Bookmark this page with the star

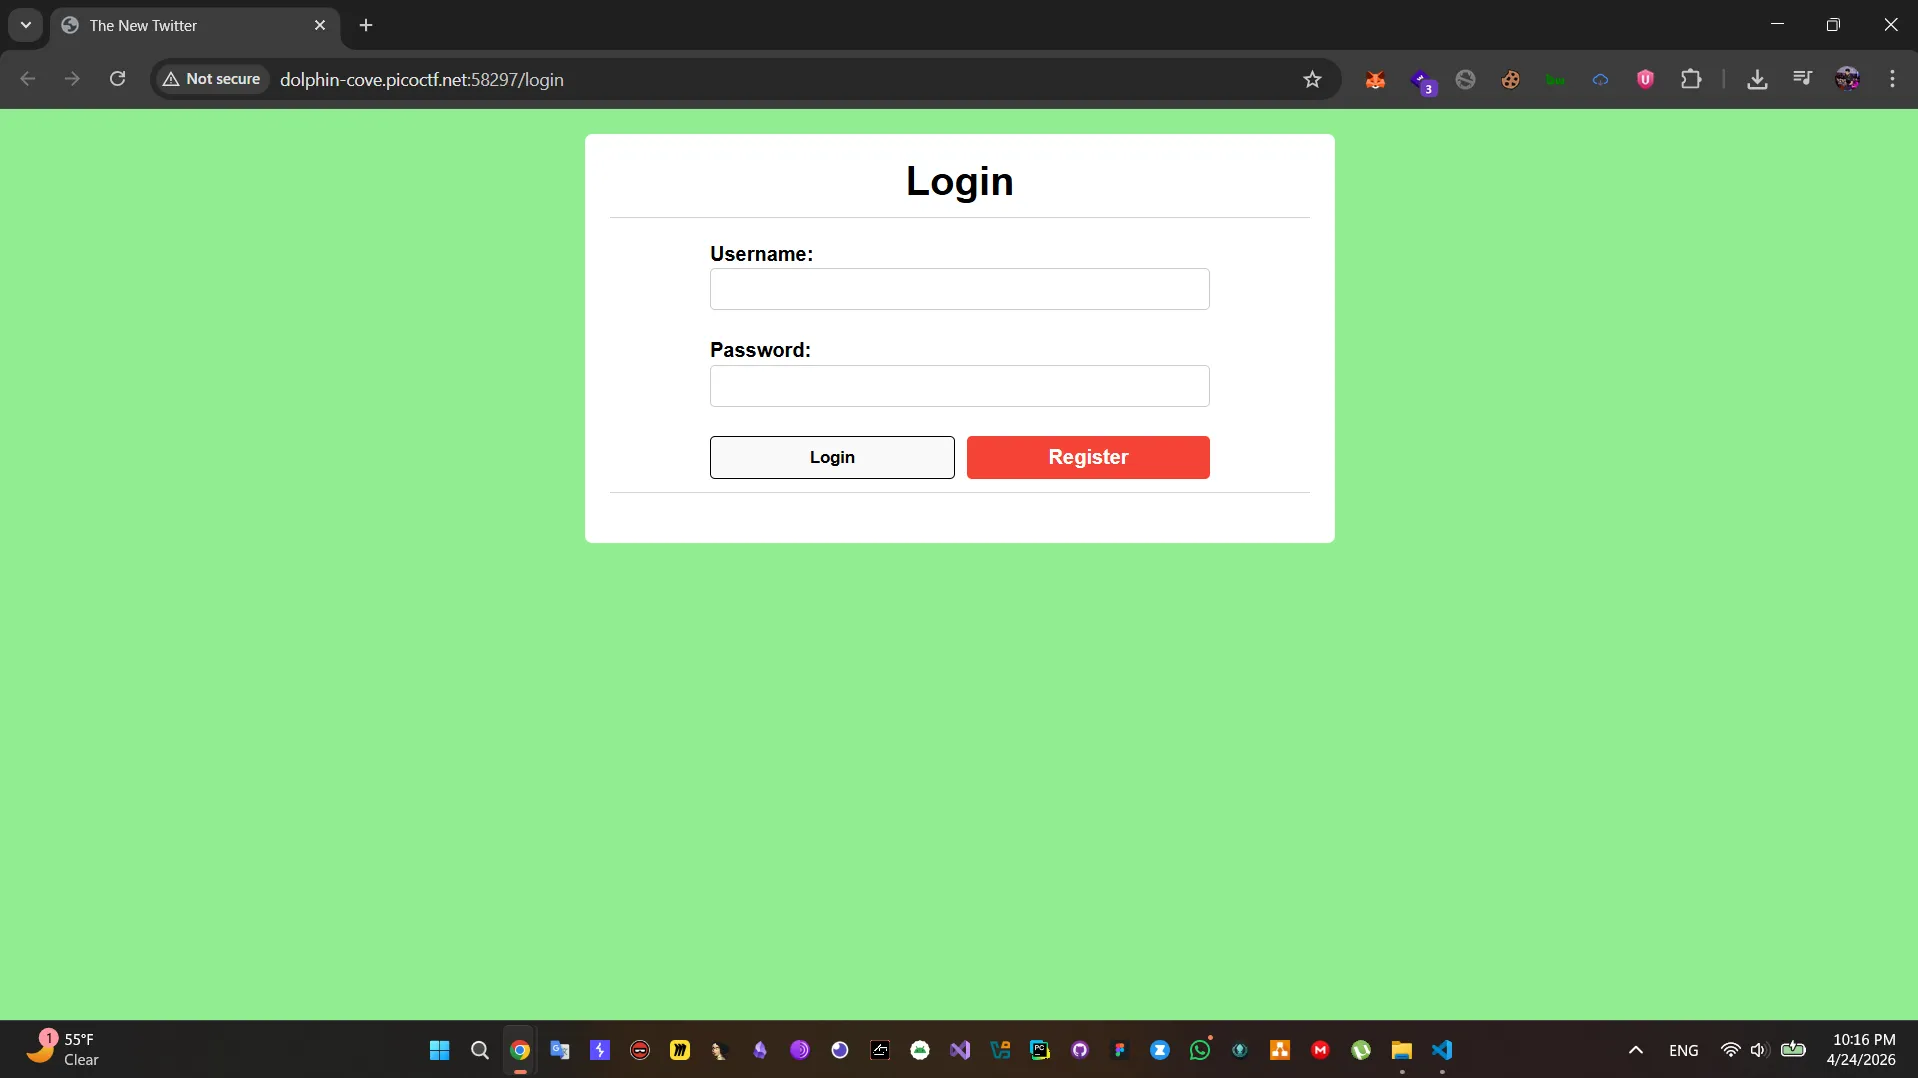coord(1312,79)
